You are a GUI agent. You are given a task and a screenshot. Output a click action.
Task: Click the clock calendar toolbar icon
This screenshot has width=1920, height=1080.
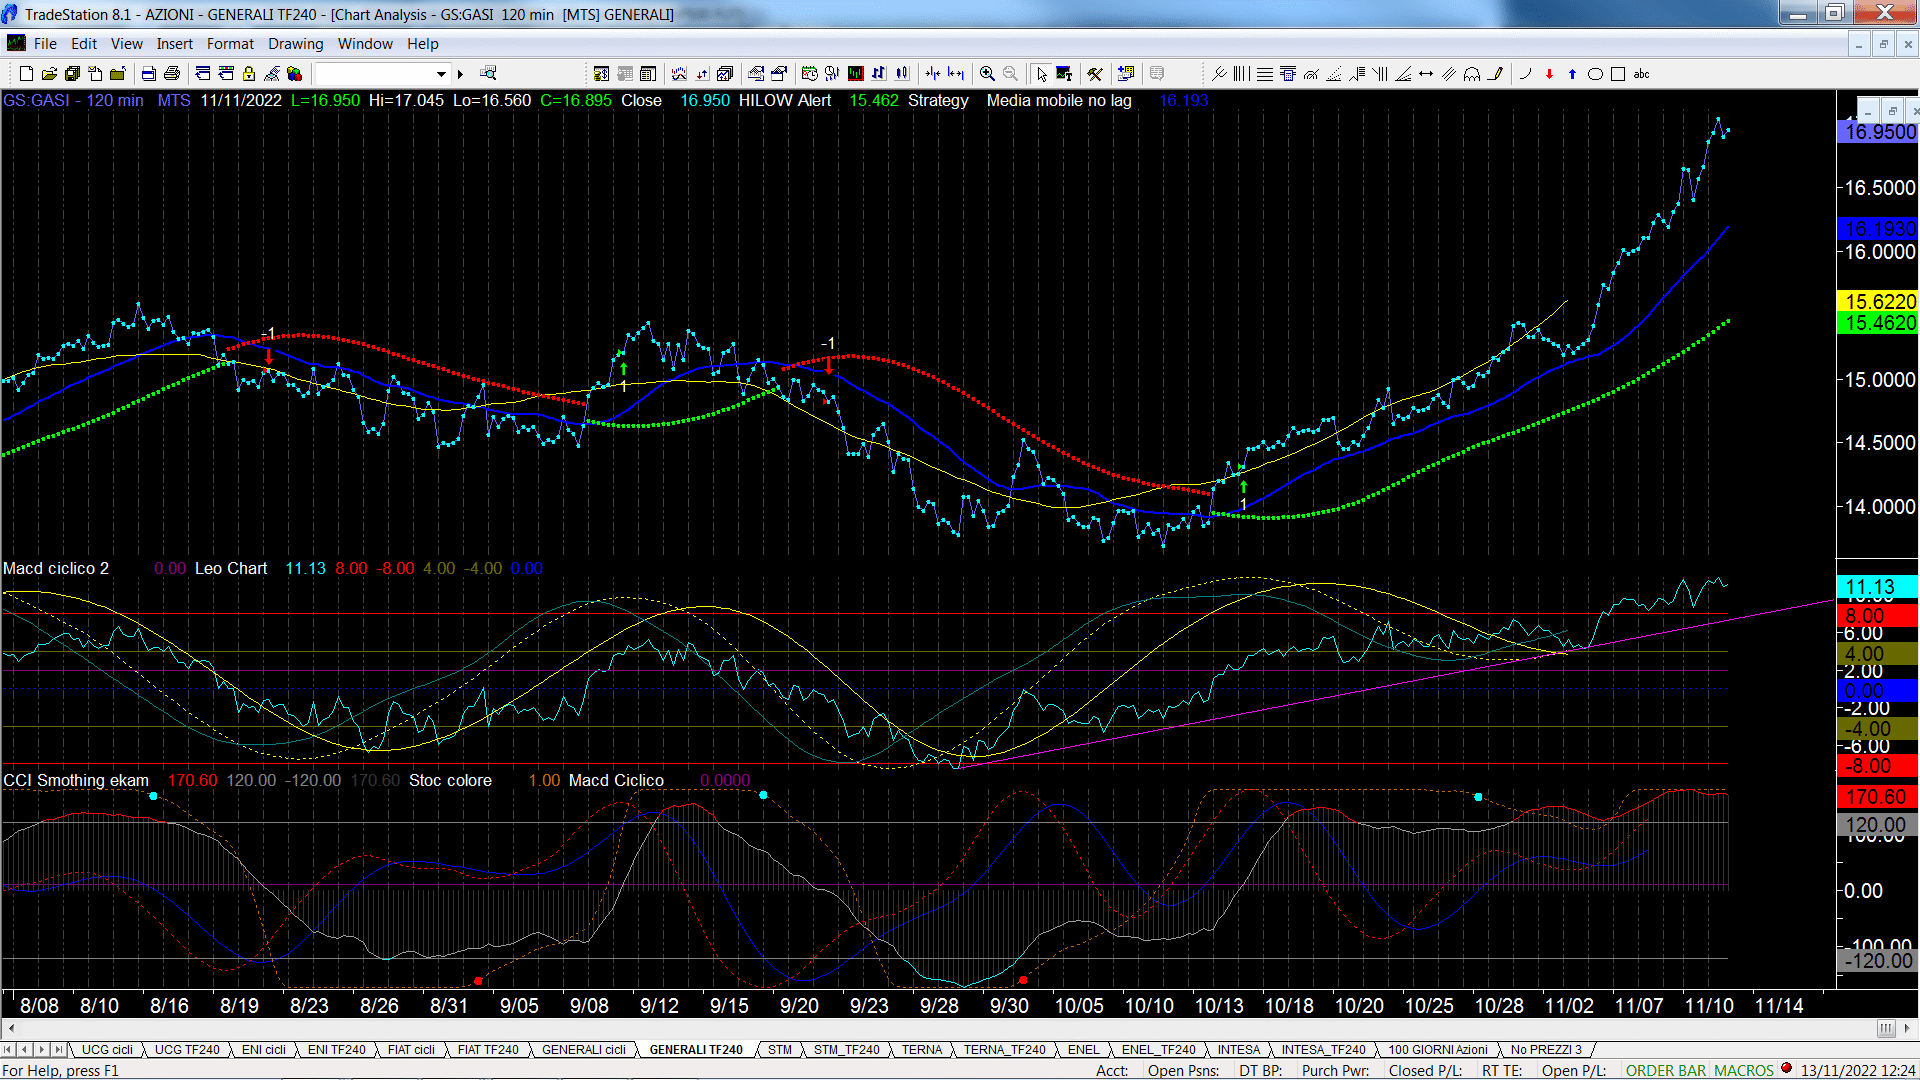tap(809, 73)
